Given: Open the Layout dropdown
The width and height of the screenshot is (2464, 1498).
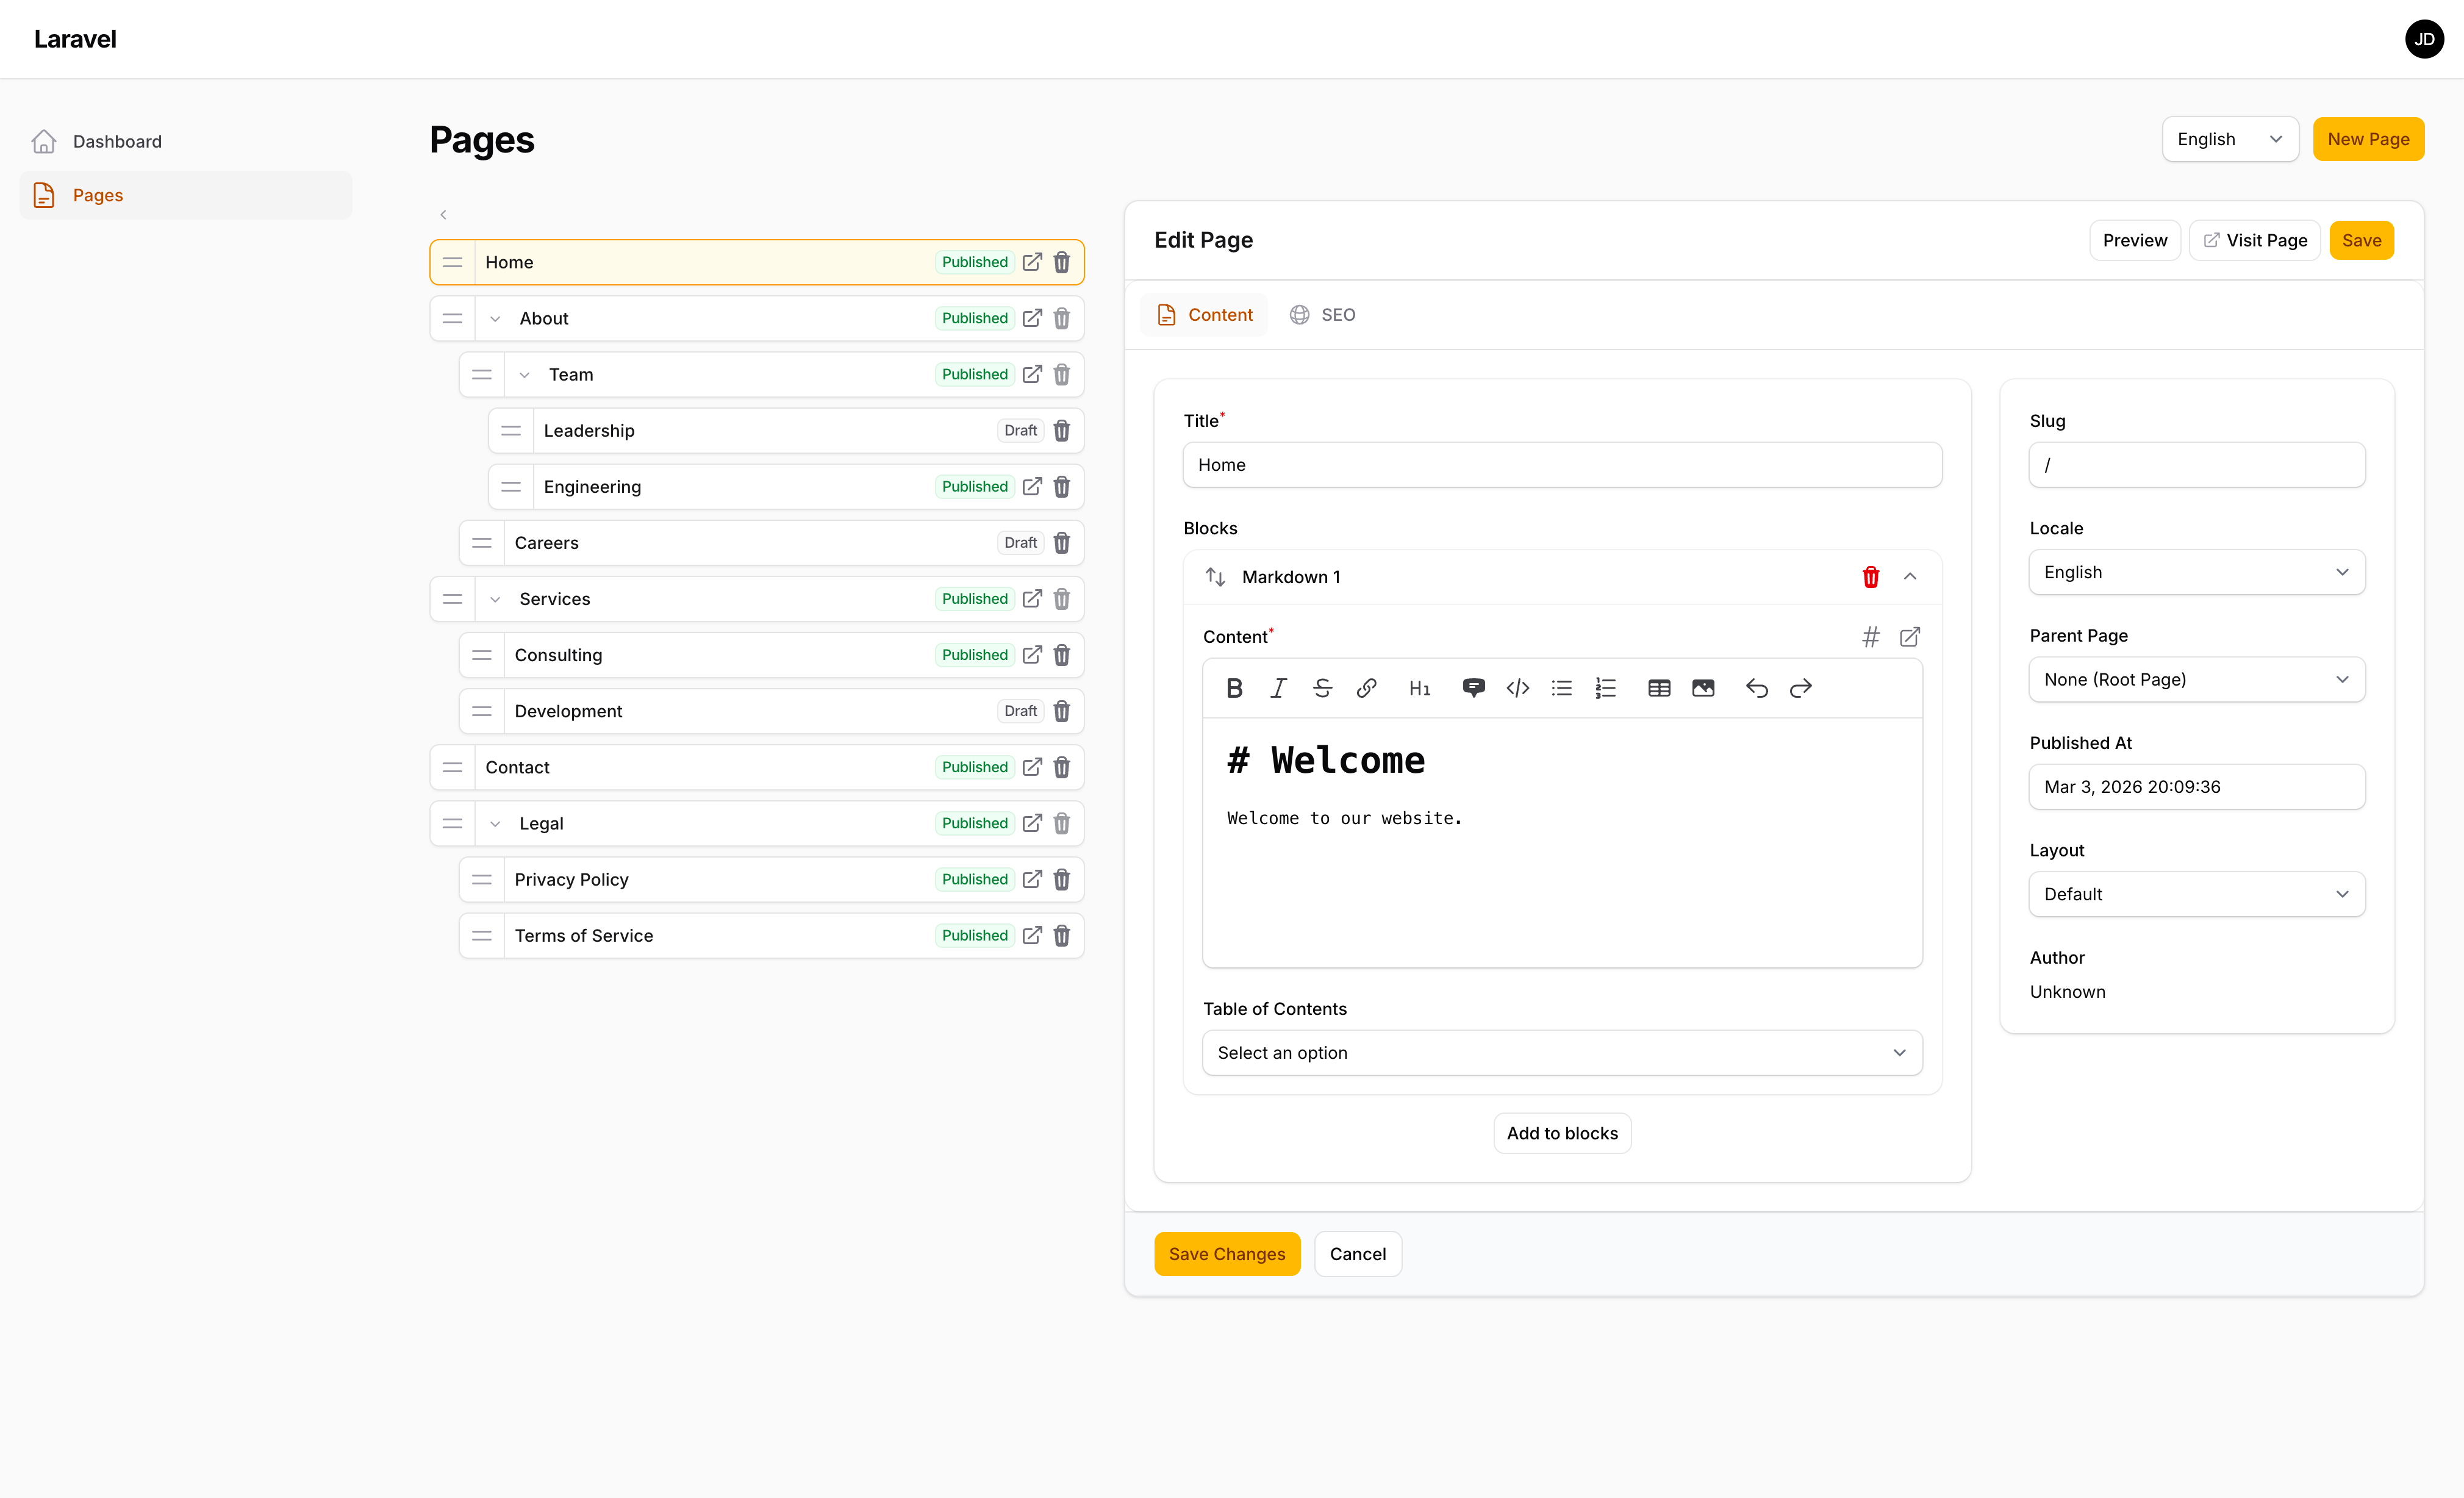Looking at the screenshot, I should pos(2196,893).
